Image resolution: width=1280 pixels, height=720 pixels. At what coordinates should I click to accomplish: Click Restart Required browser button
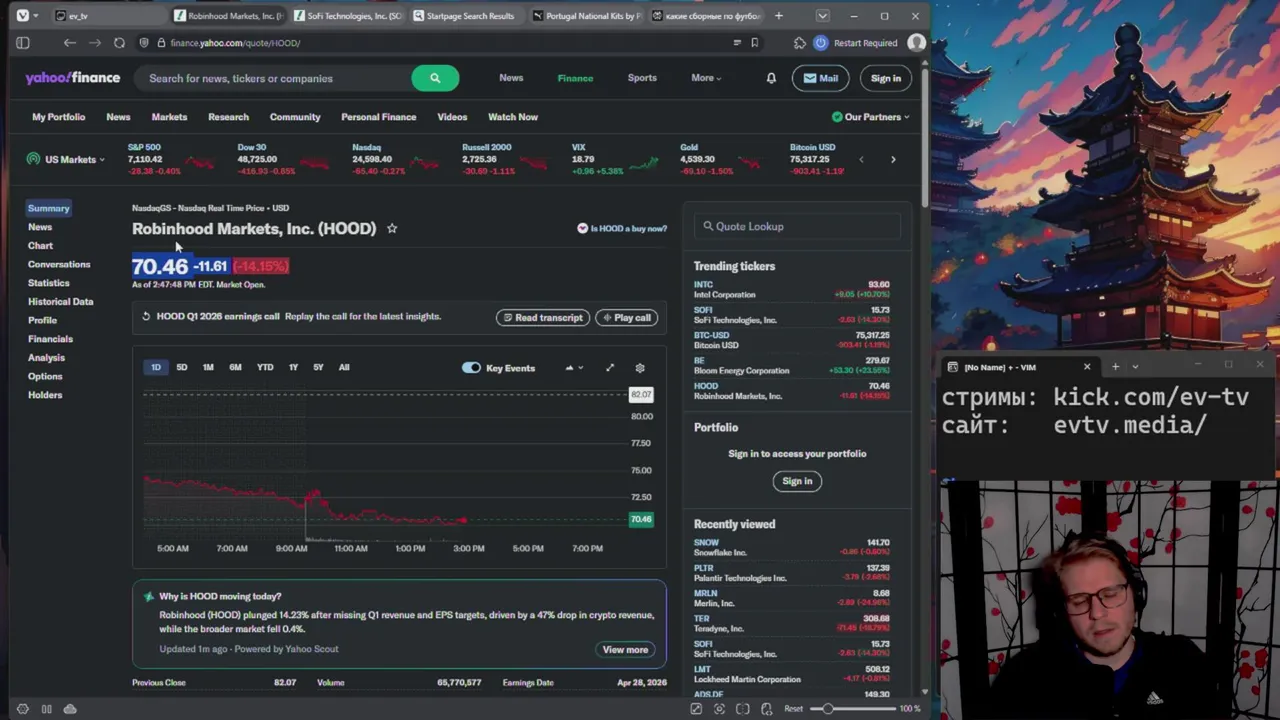click(856, 43)
